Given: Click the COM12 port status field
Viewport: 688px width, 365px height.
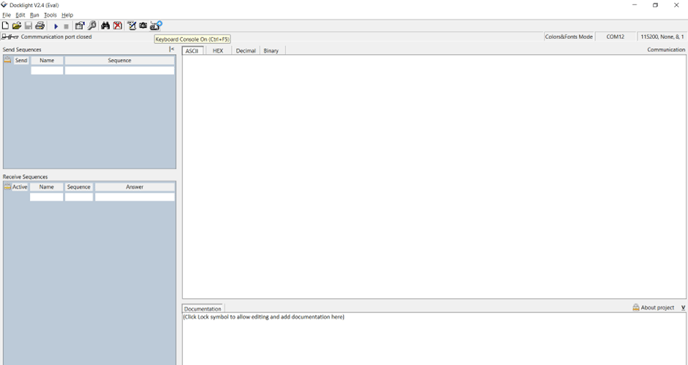Looking at the screenshot, I should pos(615,37).
